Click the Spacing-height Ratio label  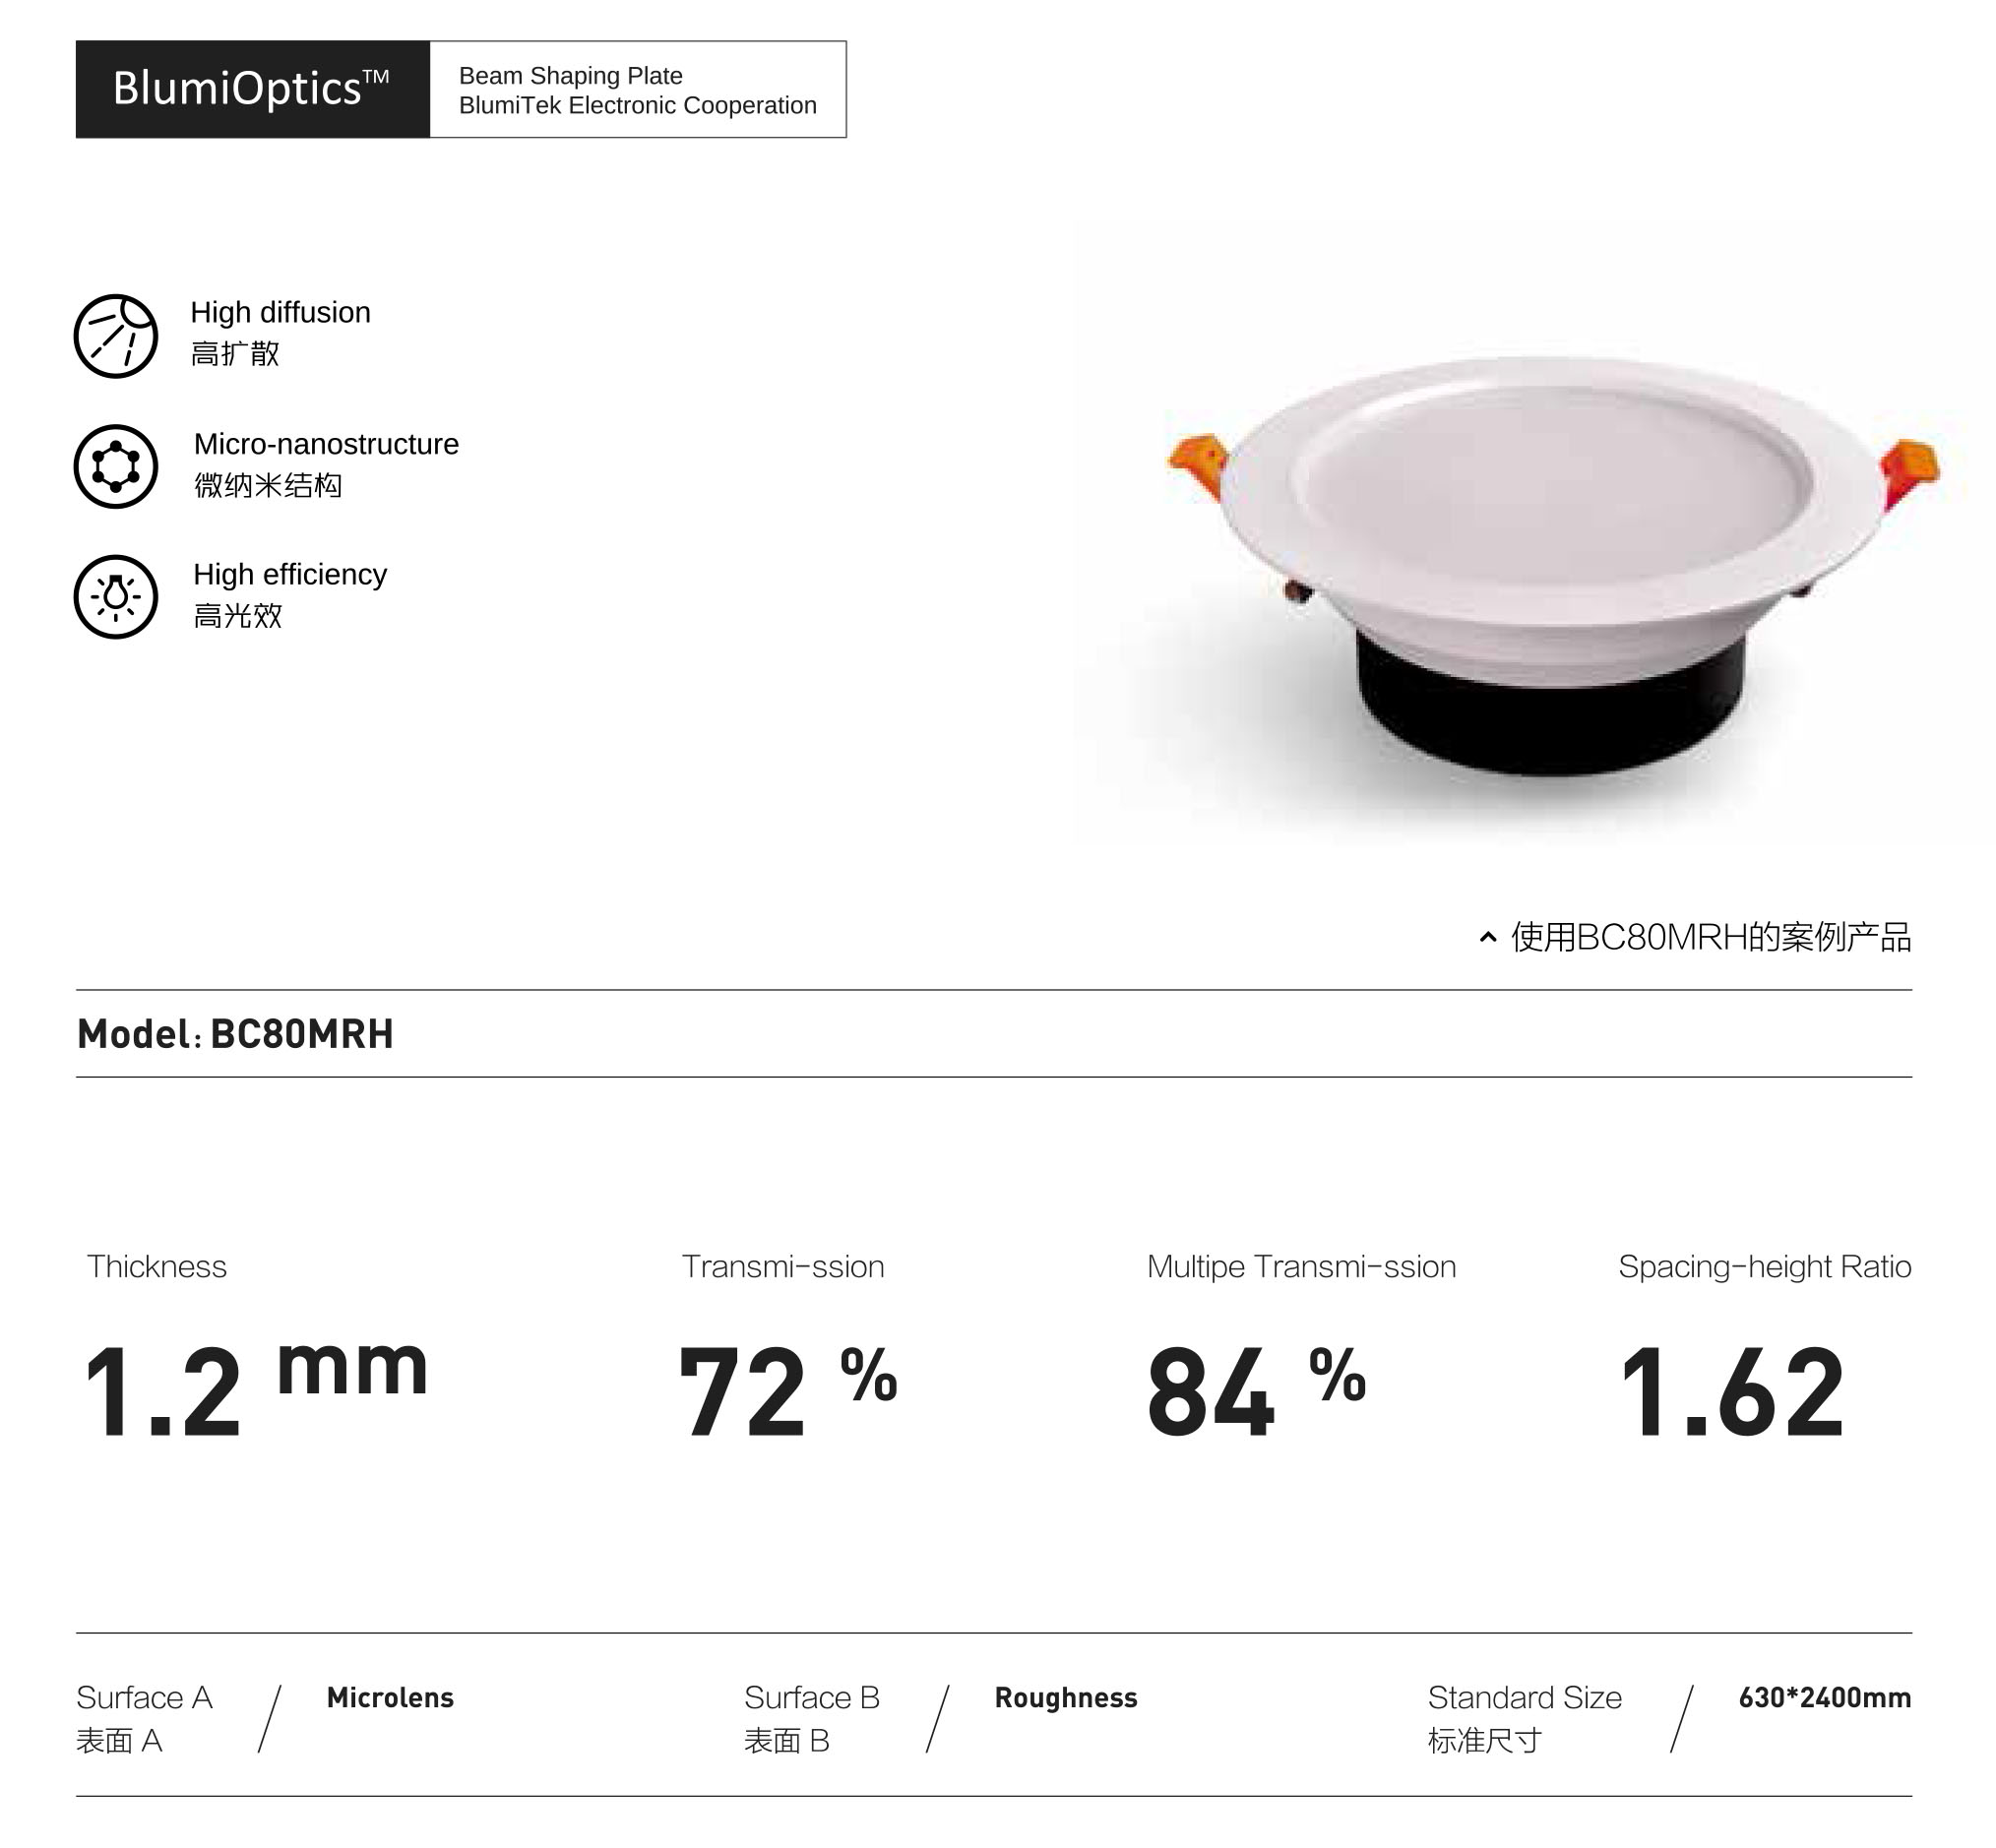pyautogui.click(x=1764, y=1267)
